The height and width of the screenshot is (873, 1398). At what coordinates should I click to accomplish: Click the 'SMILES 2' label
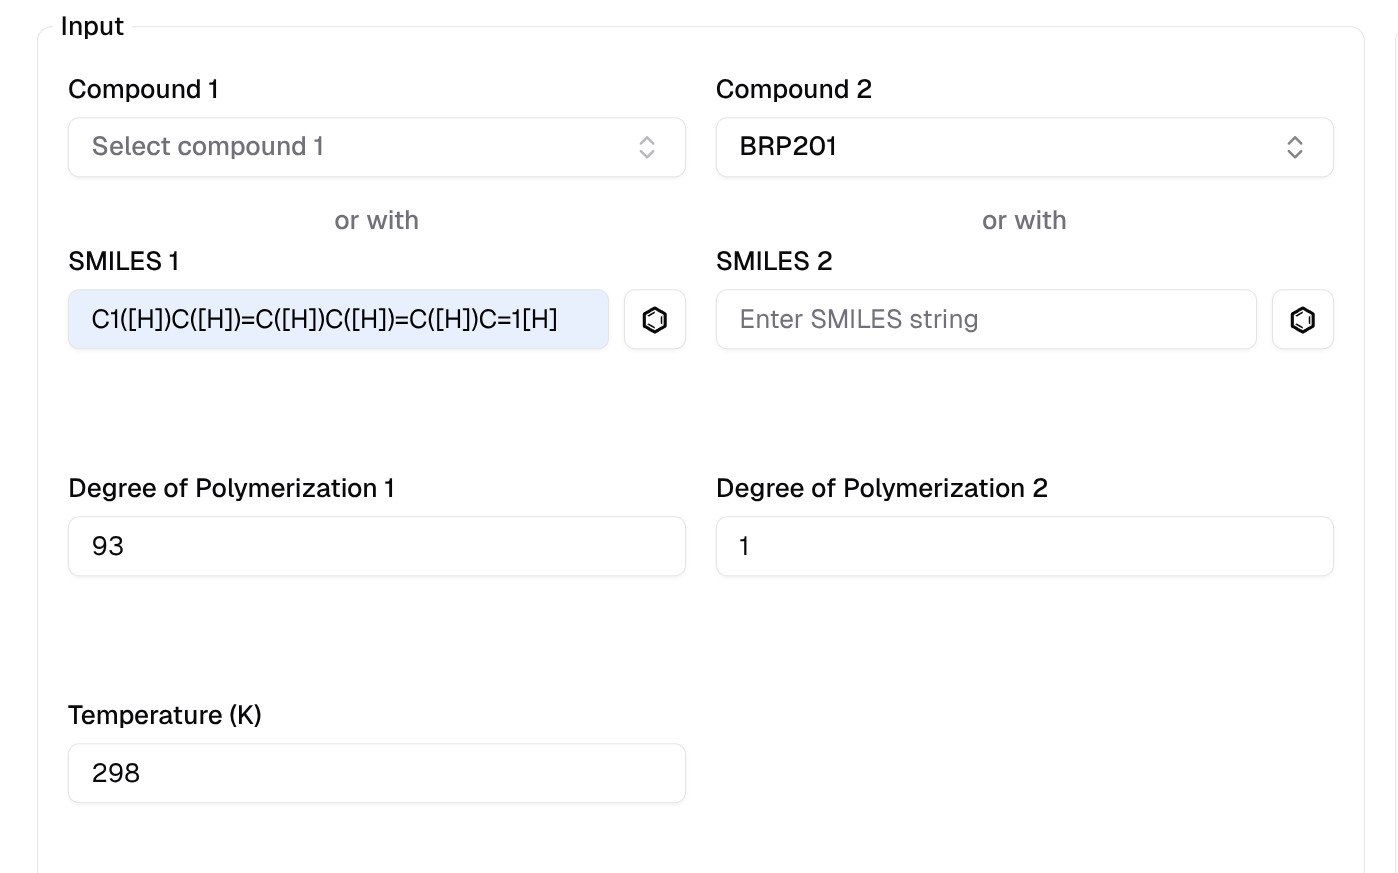[773, 261]
